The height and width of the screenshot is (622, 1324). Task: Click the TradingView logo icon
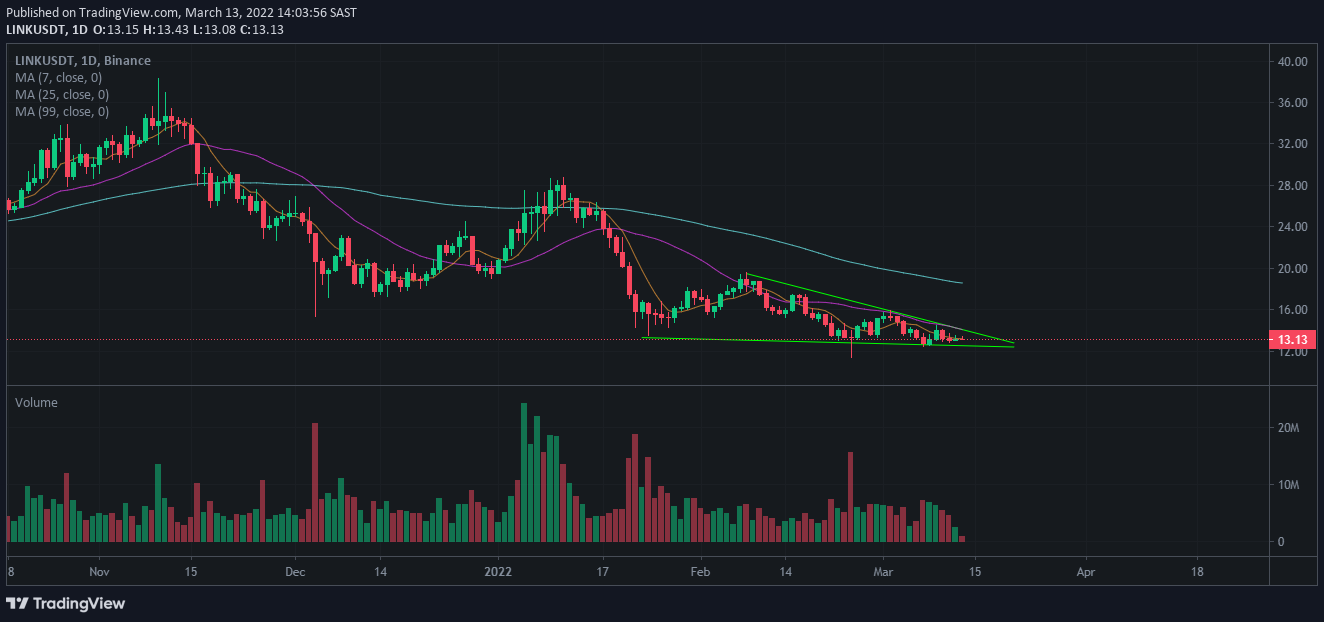point(17,603)
